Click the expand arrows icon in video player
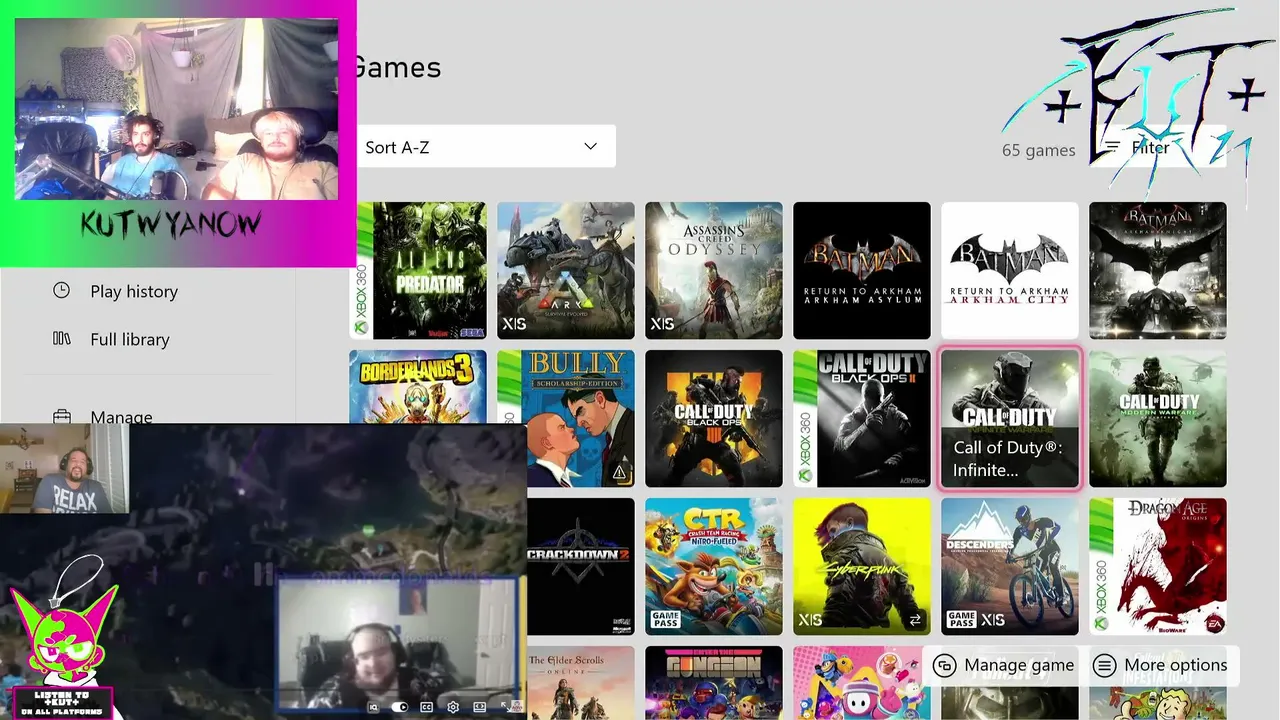Screen dimensions: 1280x720 pos(507,707)
